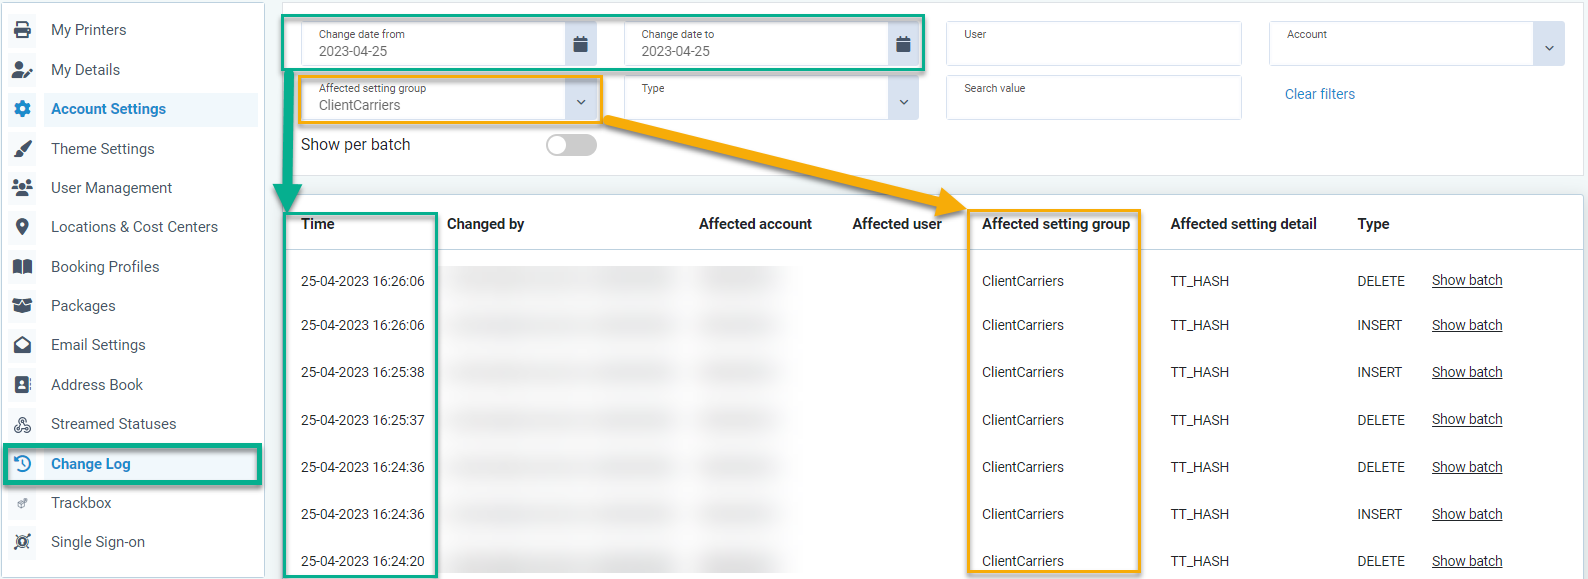Toggle the Show per batch switch

571,145
